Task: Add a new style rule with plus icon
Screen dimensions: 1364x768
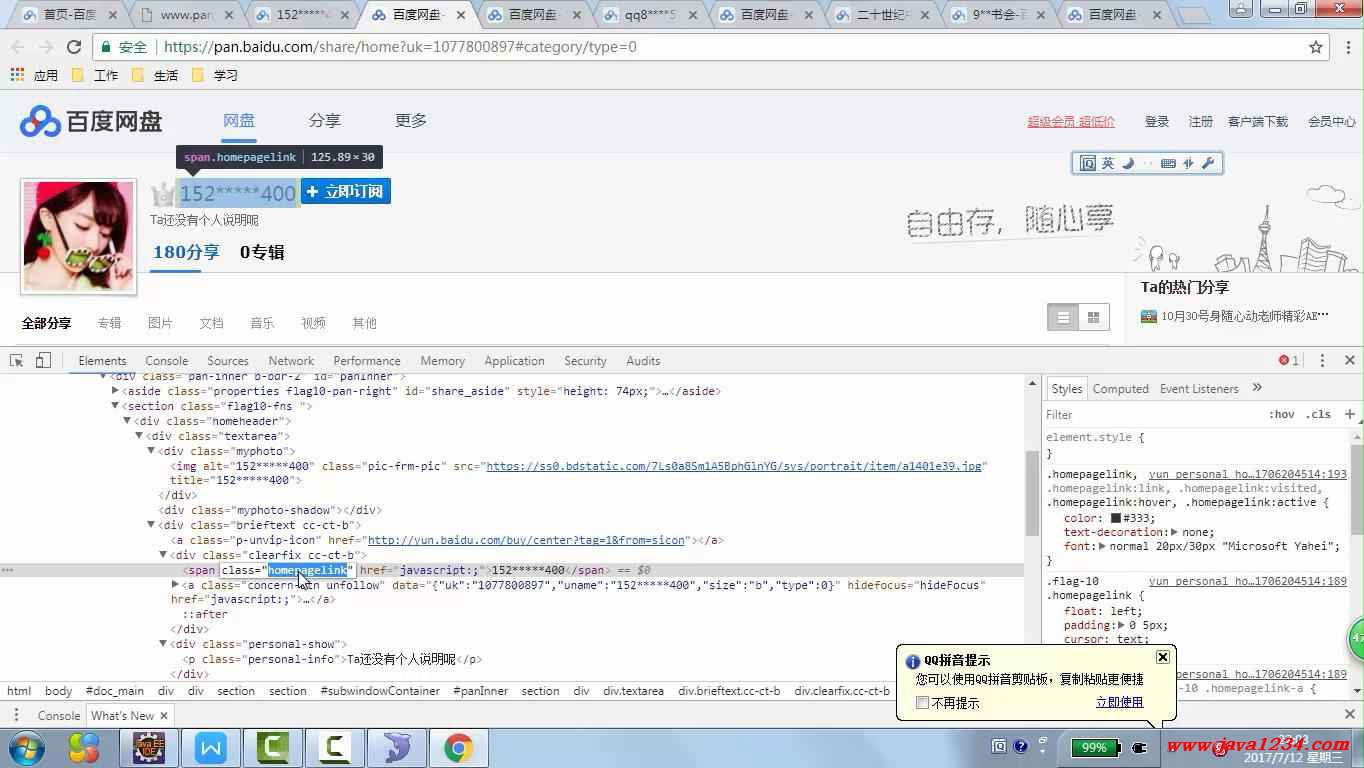Action: [x=1349, y=414]
